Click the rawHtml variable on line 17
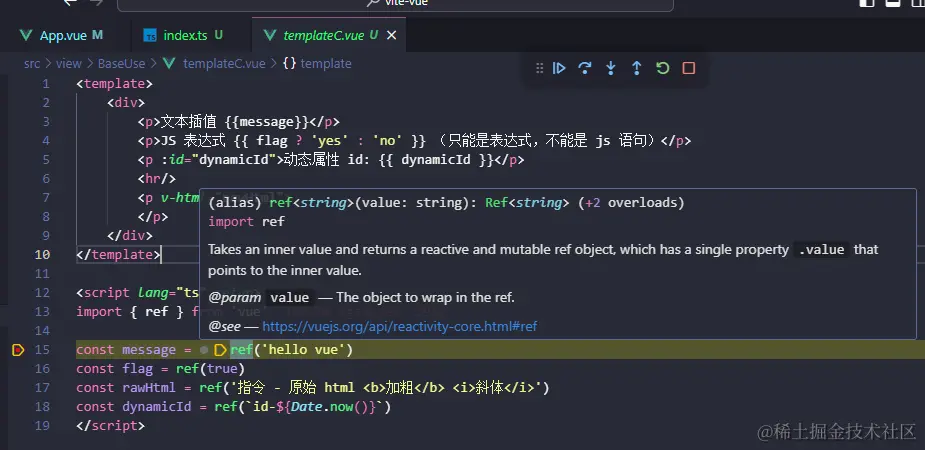Screen dimensions: 925x450 coord(149,388)
